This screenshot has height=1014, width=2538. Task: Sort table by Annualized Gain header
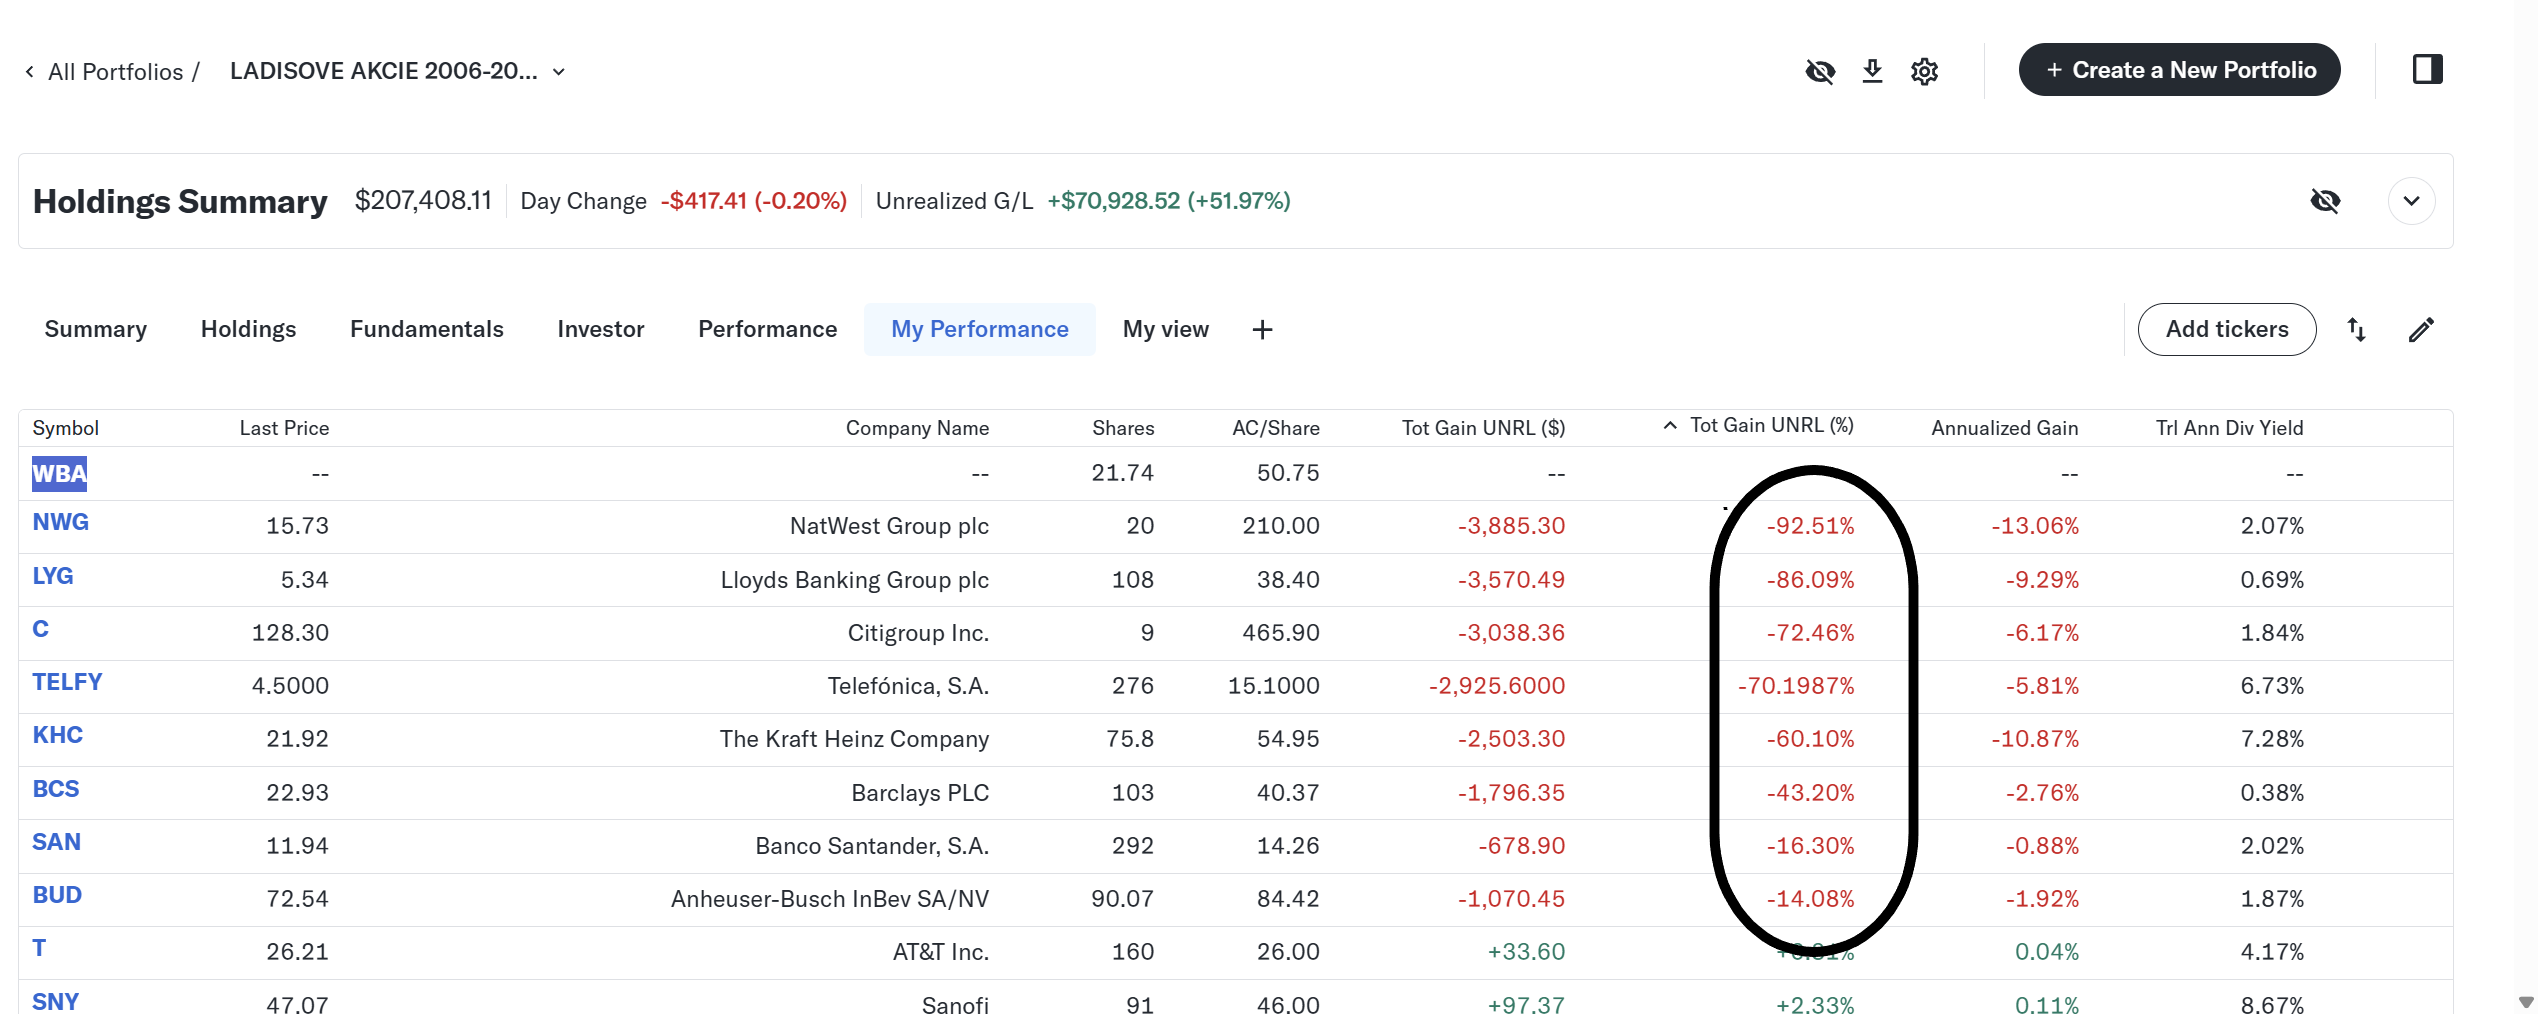coord(2004,428)
